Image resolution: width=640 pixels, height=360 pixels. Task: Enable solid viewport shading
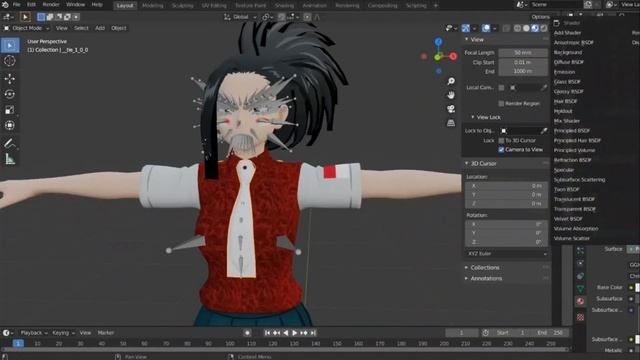click(526, 28)
